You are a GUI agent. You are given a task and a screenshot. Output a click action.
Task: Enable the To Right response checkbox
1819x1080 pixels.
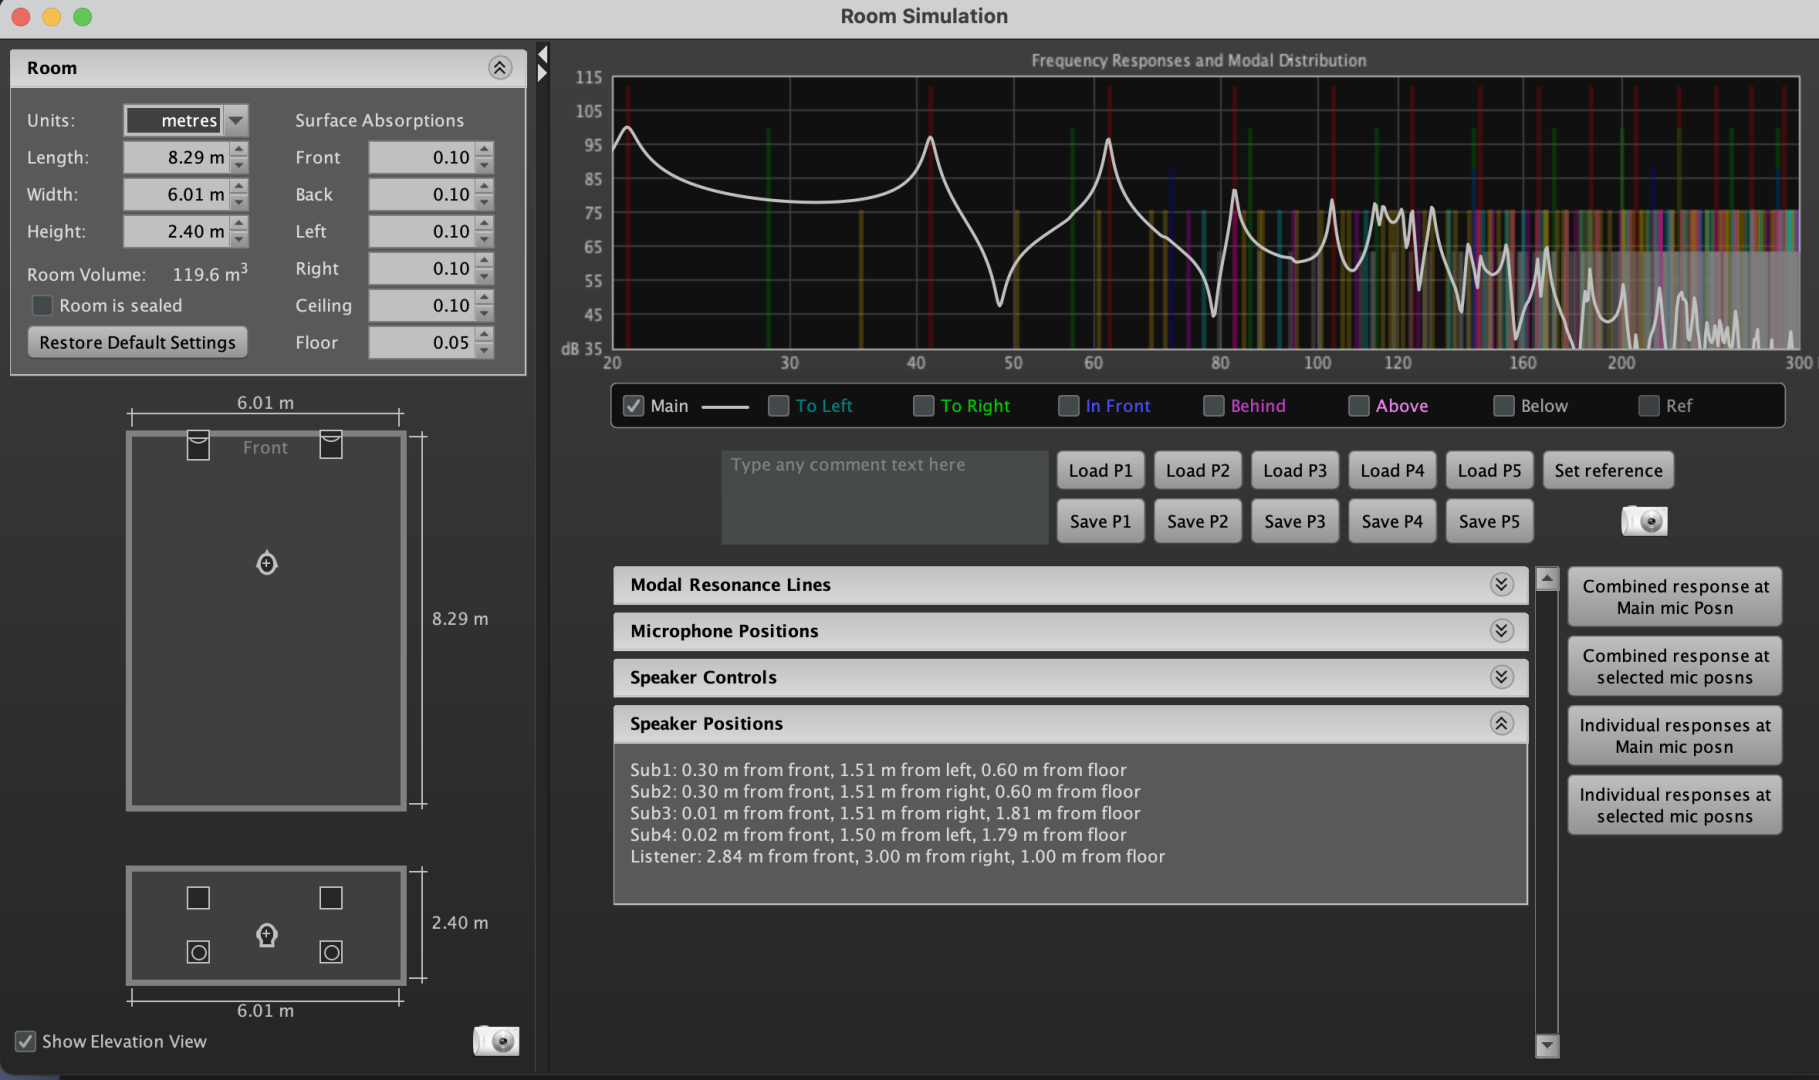tap(924, 406)
